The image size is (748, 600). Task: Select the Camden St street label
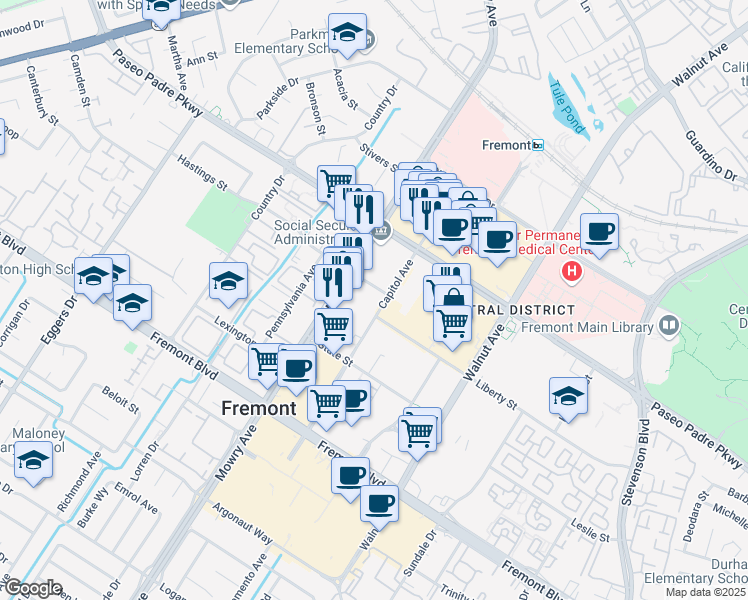pos(80,80)
